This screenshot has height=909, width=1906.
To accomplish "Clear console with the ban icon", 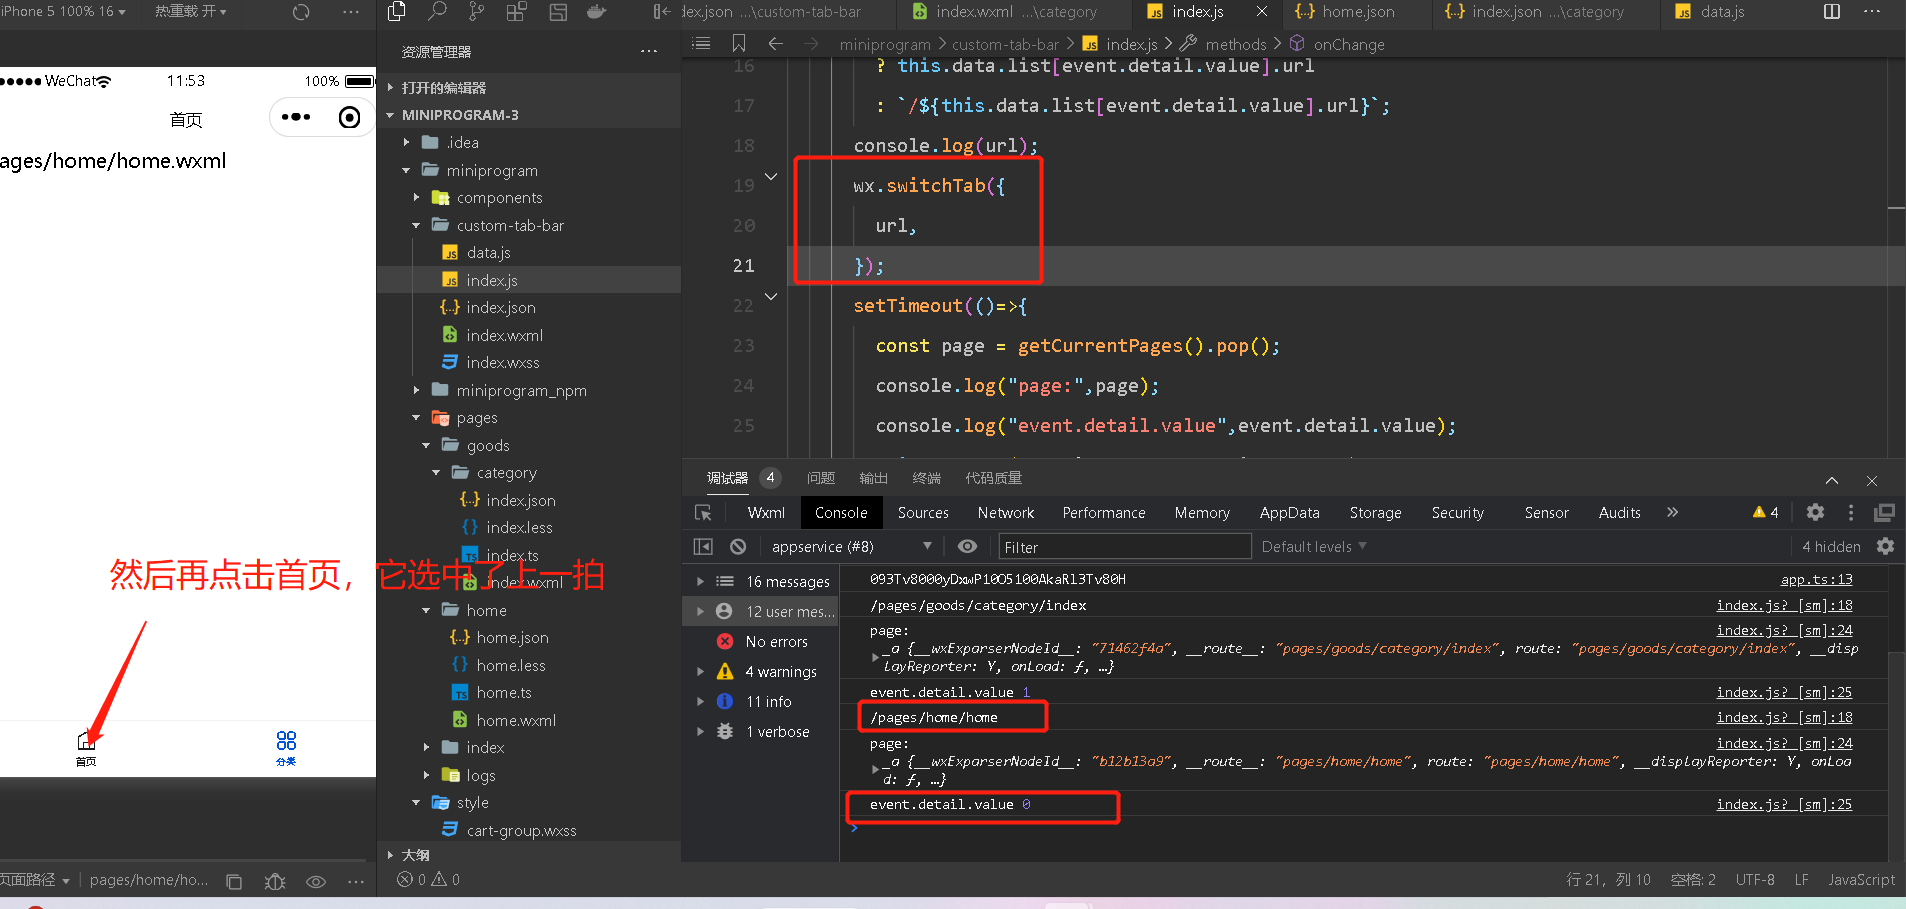I will click(x=738, y=547).
